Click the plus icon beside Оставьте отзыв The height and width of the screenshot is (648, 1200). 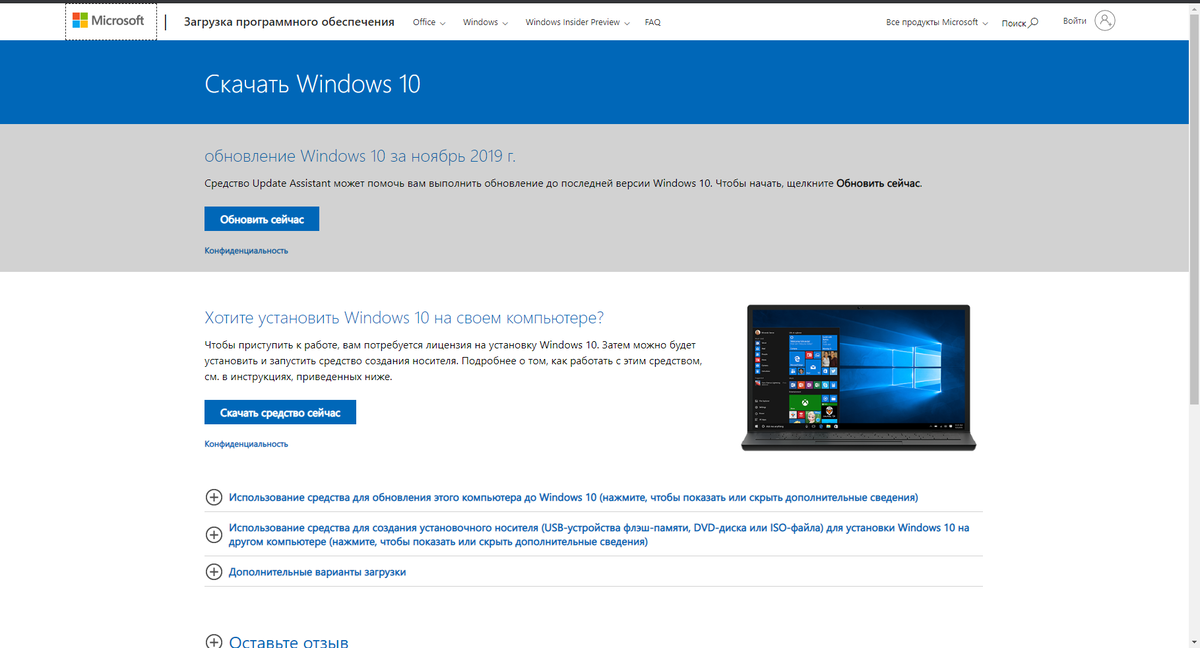click(214, 641)
